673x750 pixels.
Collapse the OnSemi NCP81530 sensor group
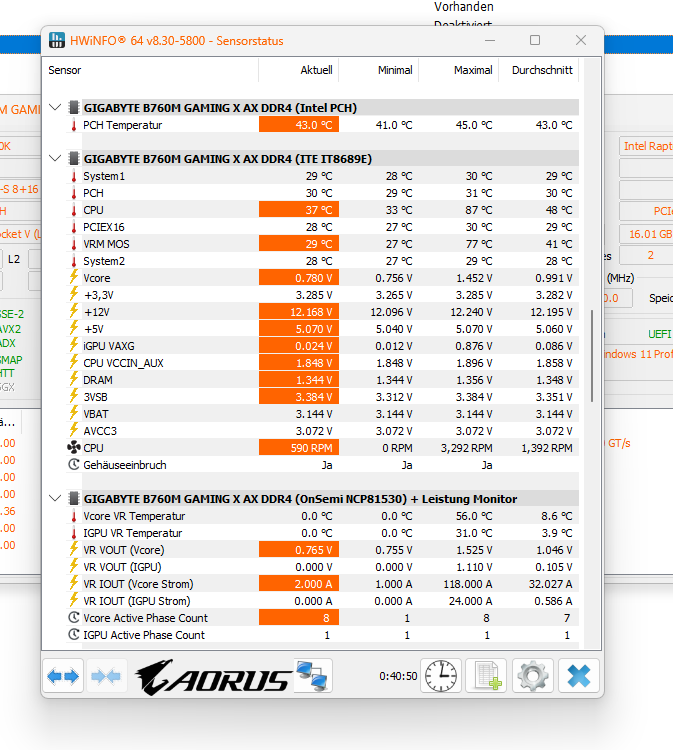tap(55, 498)
